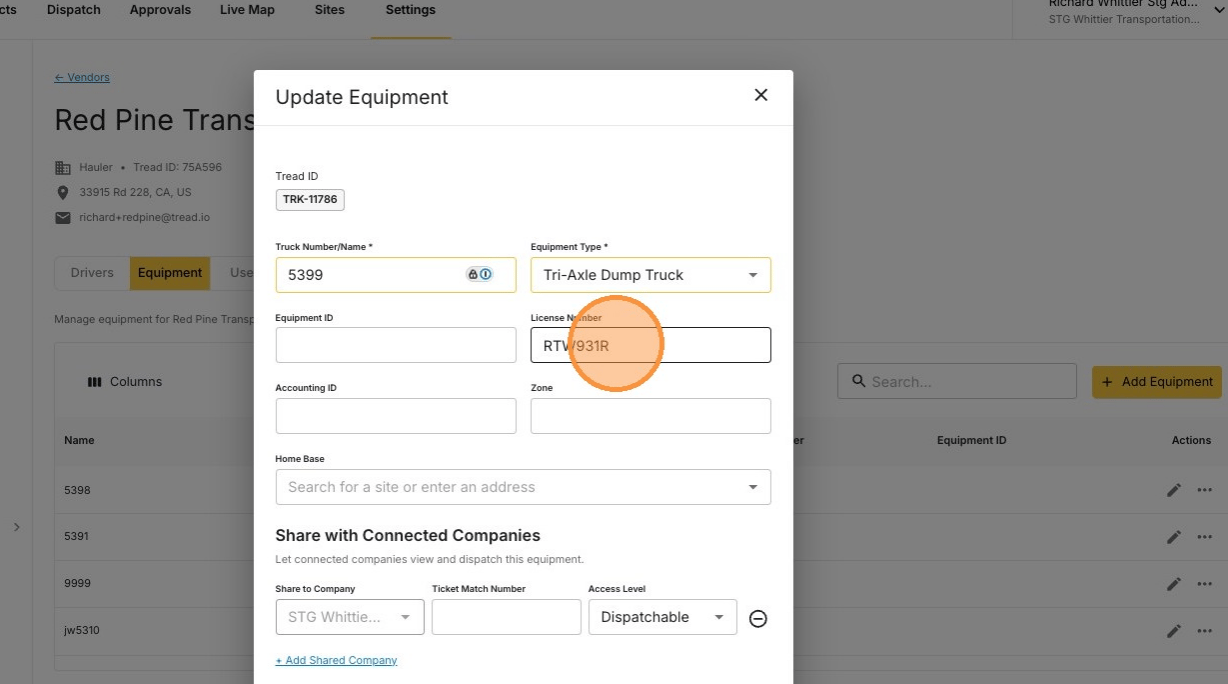Click the 33915 Rd 228, CA, US address
This screenshot has height=684, width=1228.
[135, 192]
